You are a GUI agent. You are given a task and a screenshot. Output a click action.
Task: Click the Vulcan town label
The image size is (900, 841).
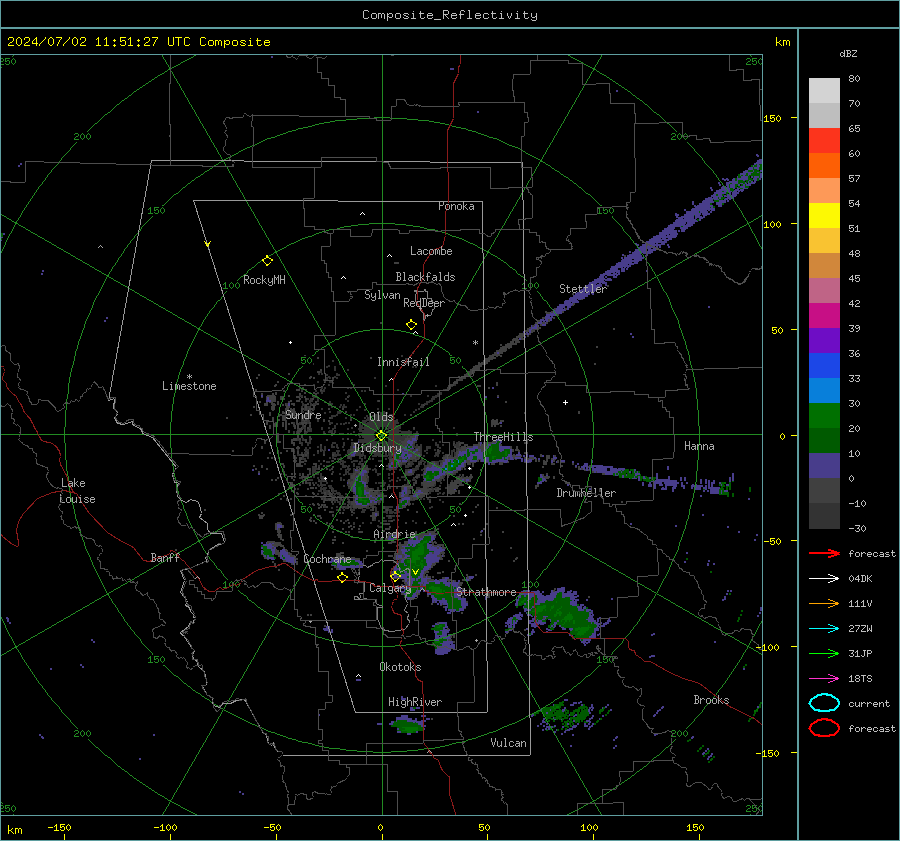508,743
